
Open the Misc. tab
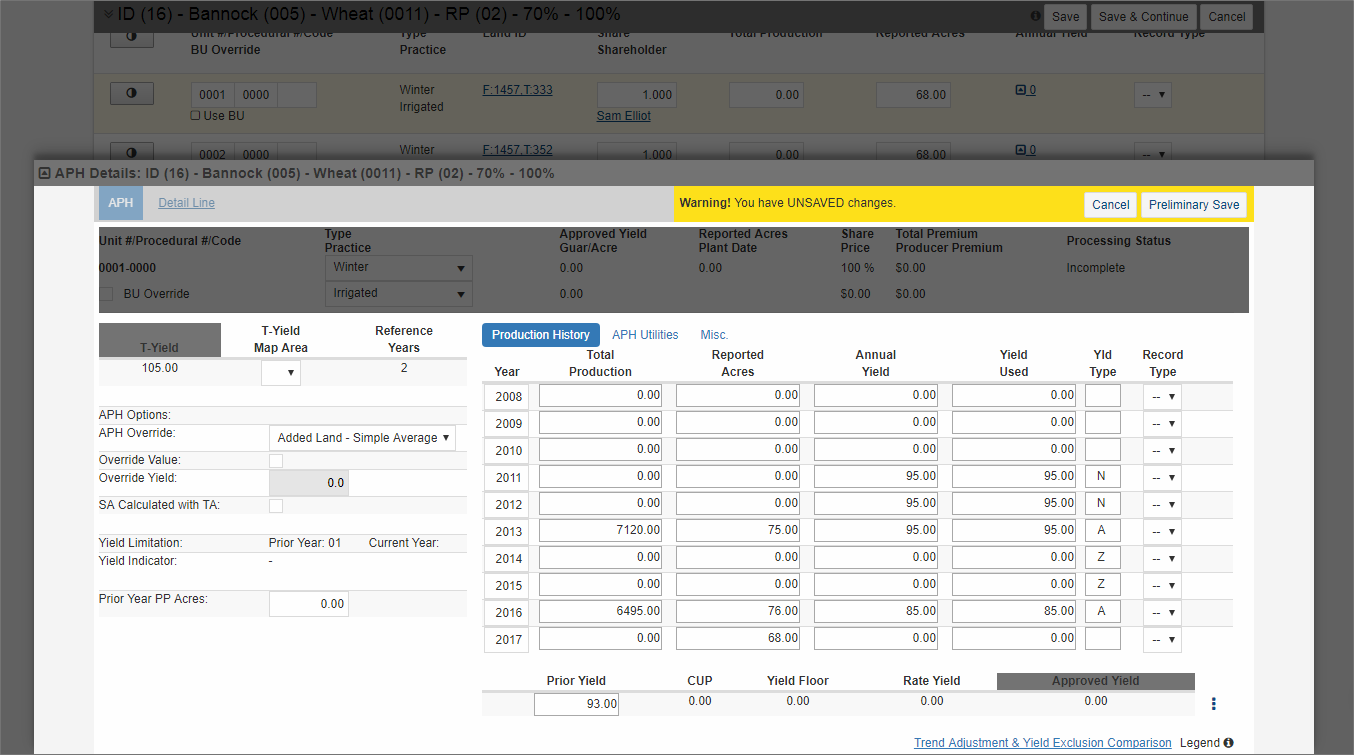[x=714, y=335]
